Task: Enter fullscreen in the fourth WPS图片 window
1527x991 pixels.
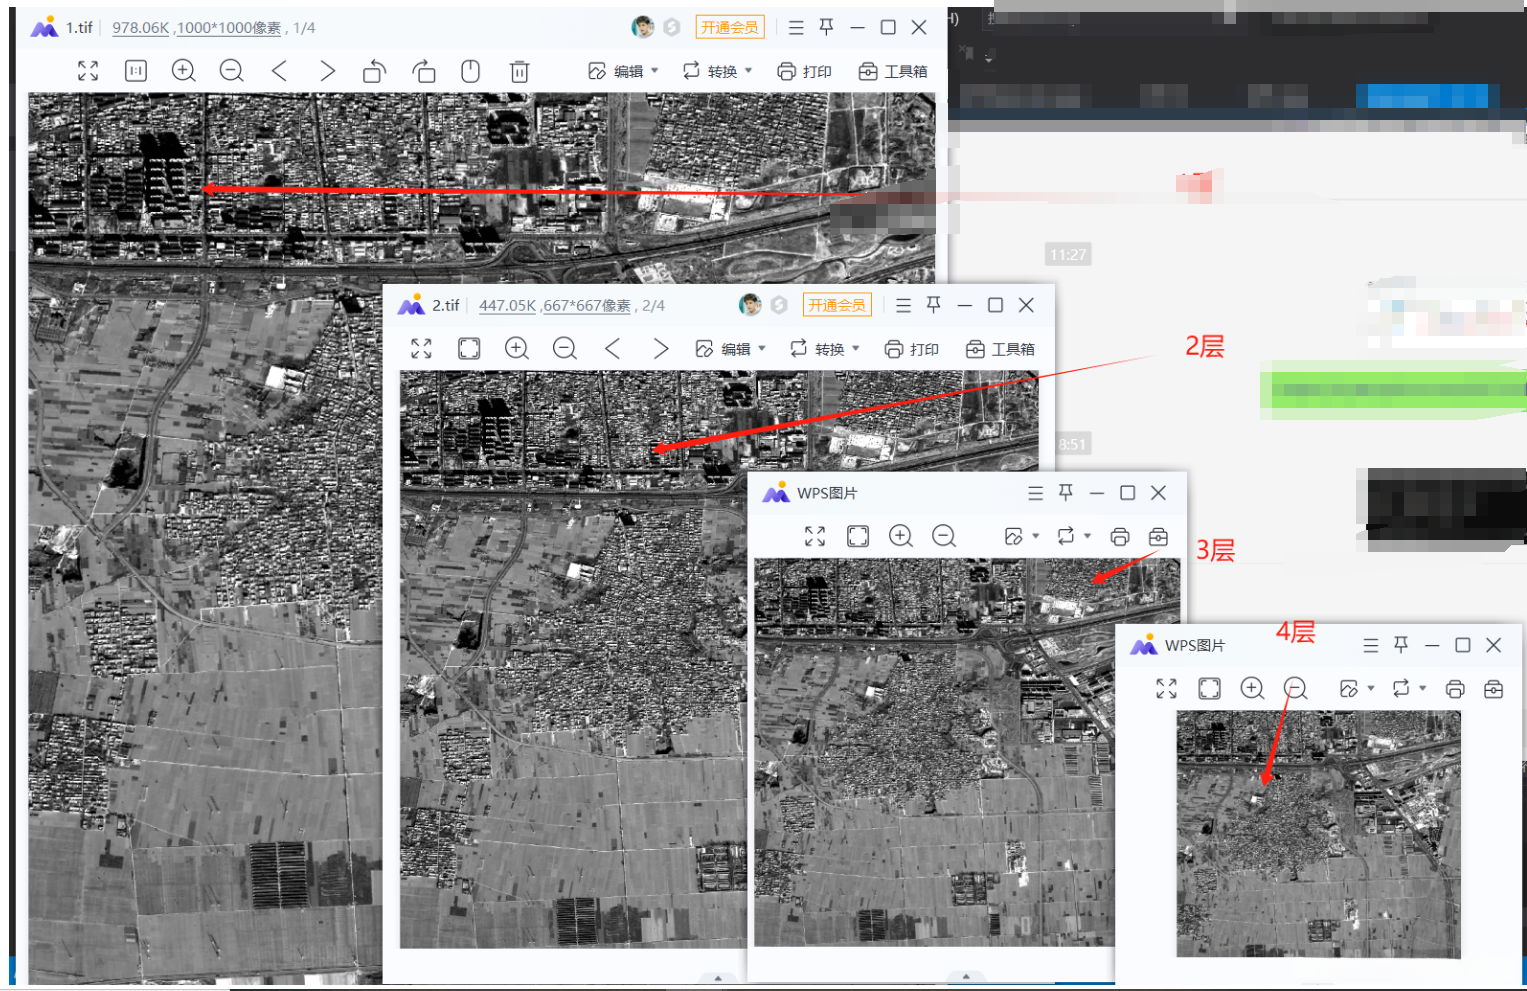Action: click(1166, 688)
